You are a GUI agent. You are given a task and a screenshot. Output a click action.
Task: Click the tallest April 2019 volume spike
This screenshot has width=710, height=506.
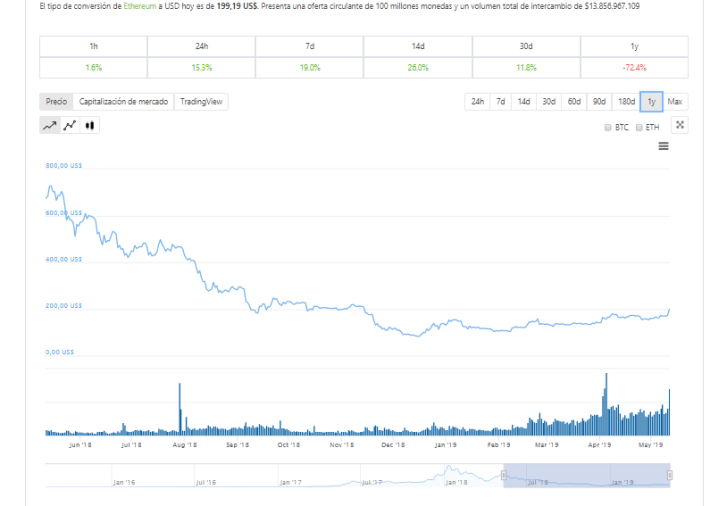point(606,404)
